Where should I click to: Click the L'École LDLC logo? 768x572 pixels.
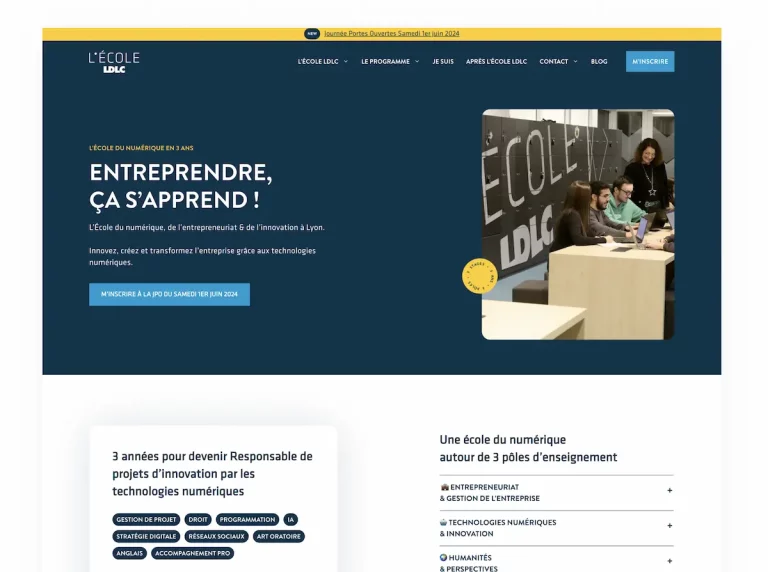[114, 62]
